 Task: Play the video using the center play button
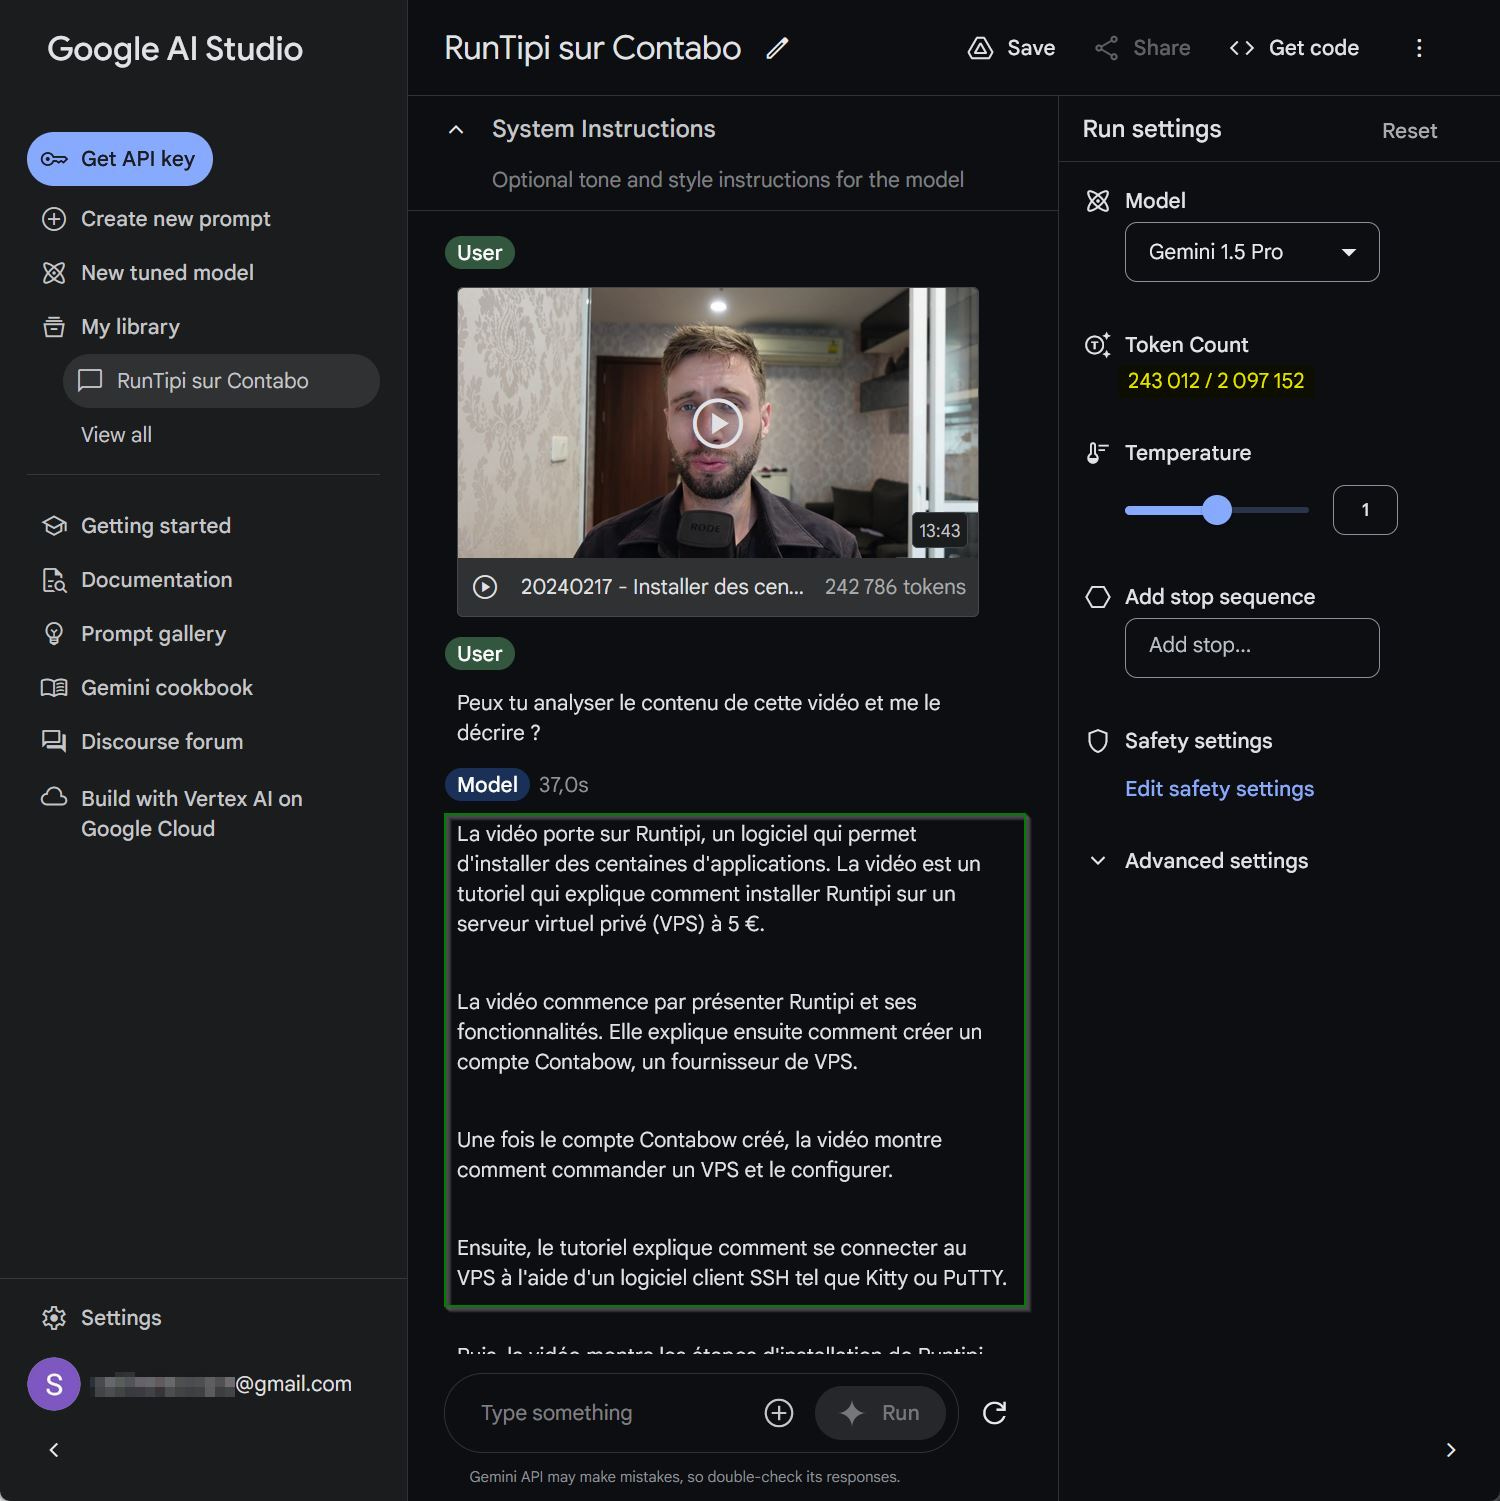[x=718, y=423]
